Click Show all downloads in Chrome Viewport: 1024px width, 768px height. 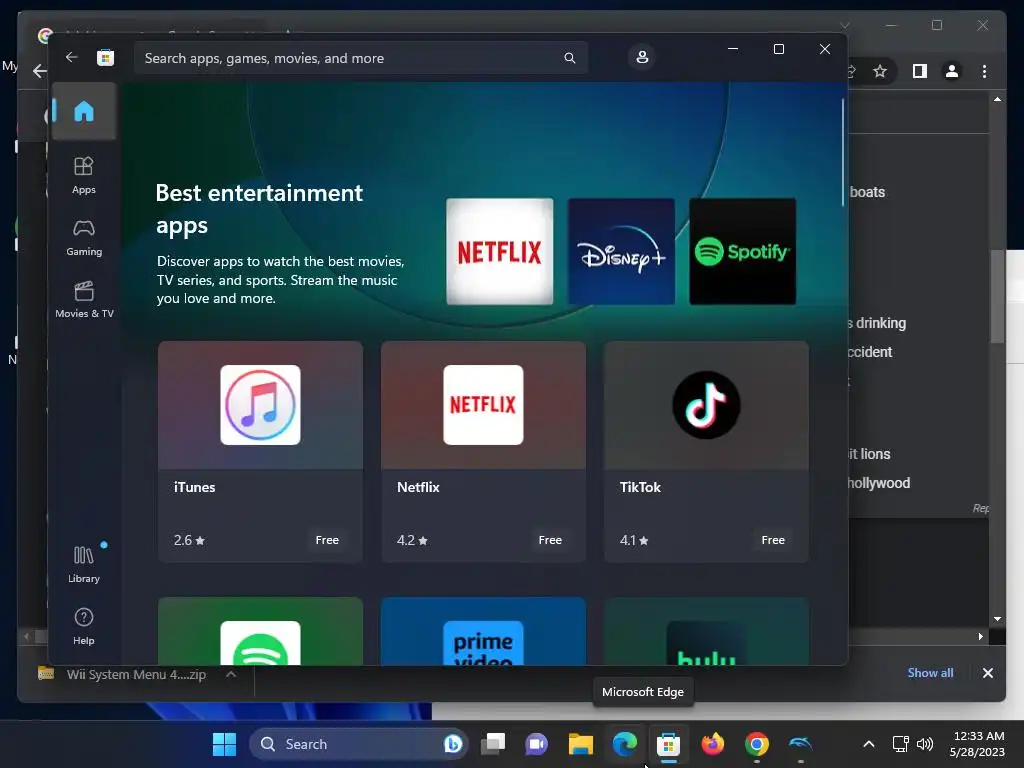coord(930,673)
